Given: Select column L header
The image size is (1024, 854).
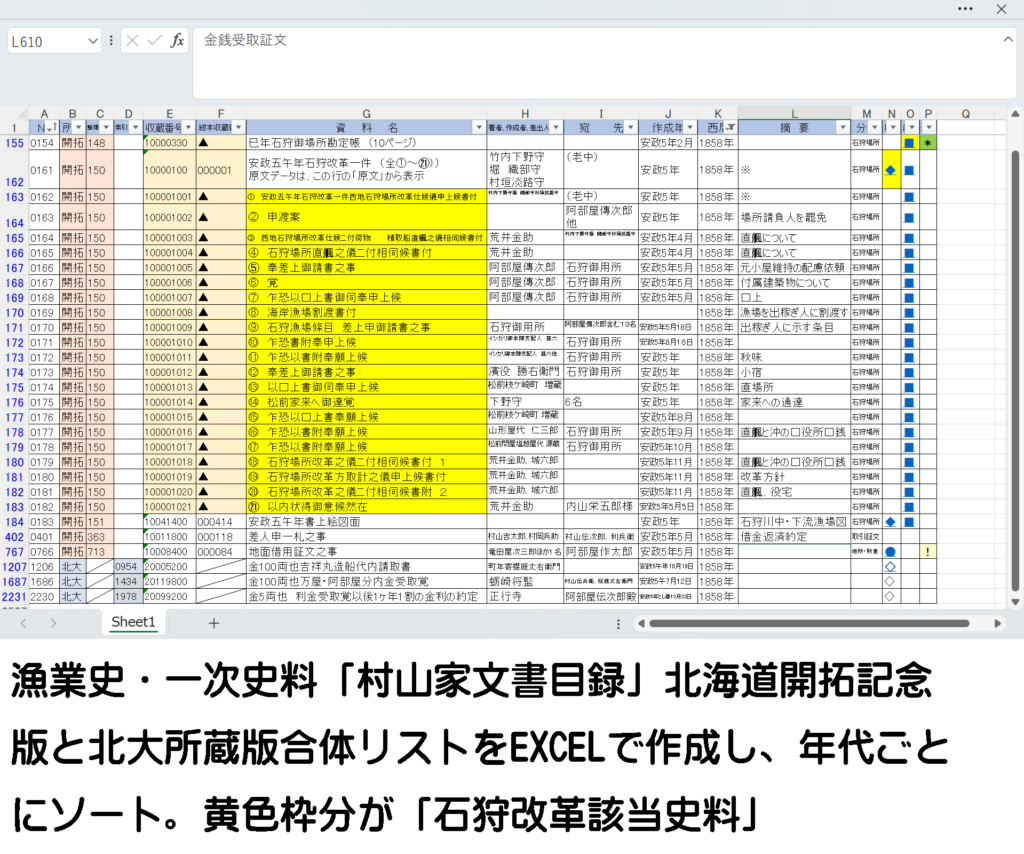Looking at the screenshot, I should tap(794, 114).
